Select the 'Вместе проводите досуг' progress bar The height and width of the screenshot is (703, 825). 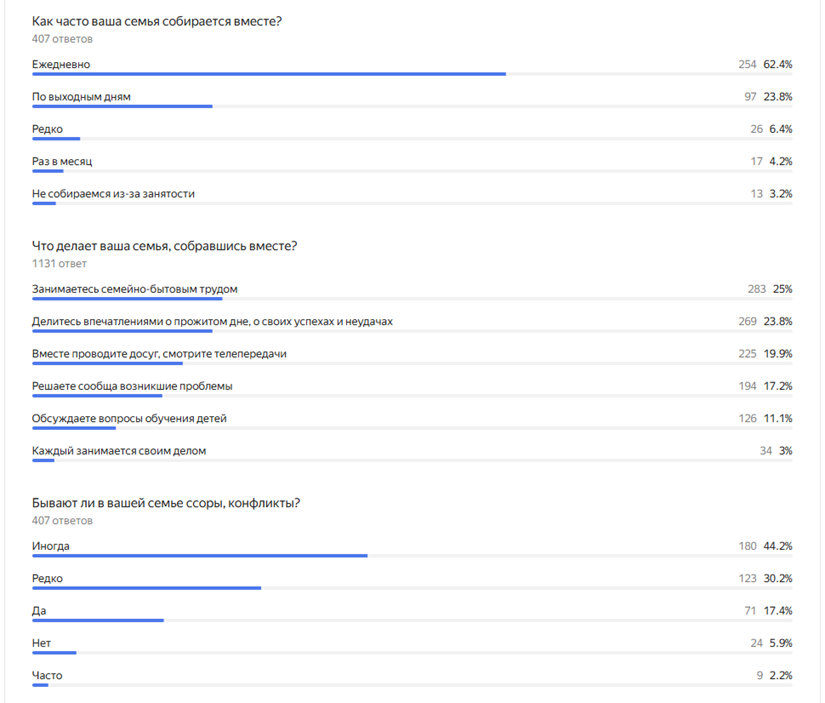click(x=412, y=363)
